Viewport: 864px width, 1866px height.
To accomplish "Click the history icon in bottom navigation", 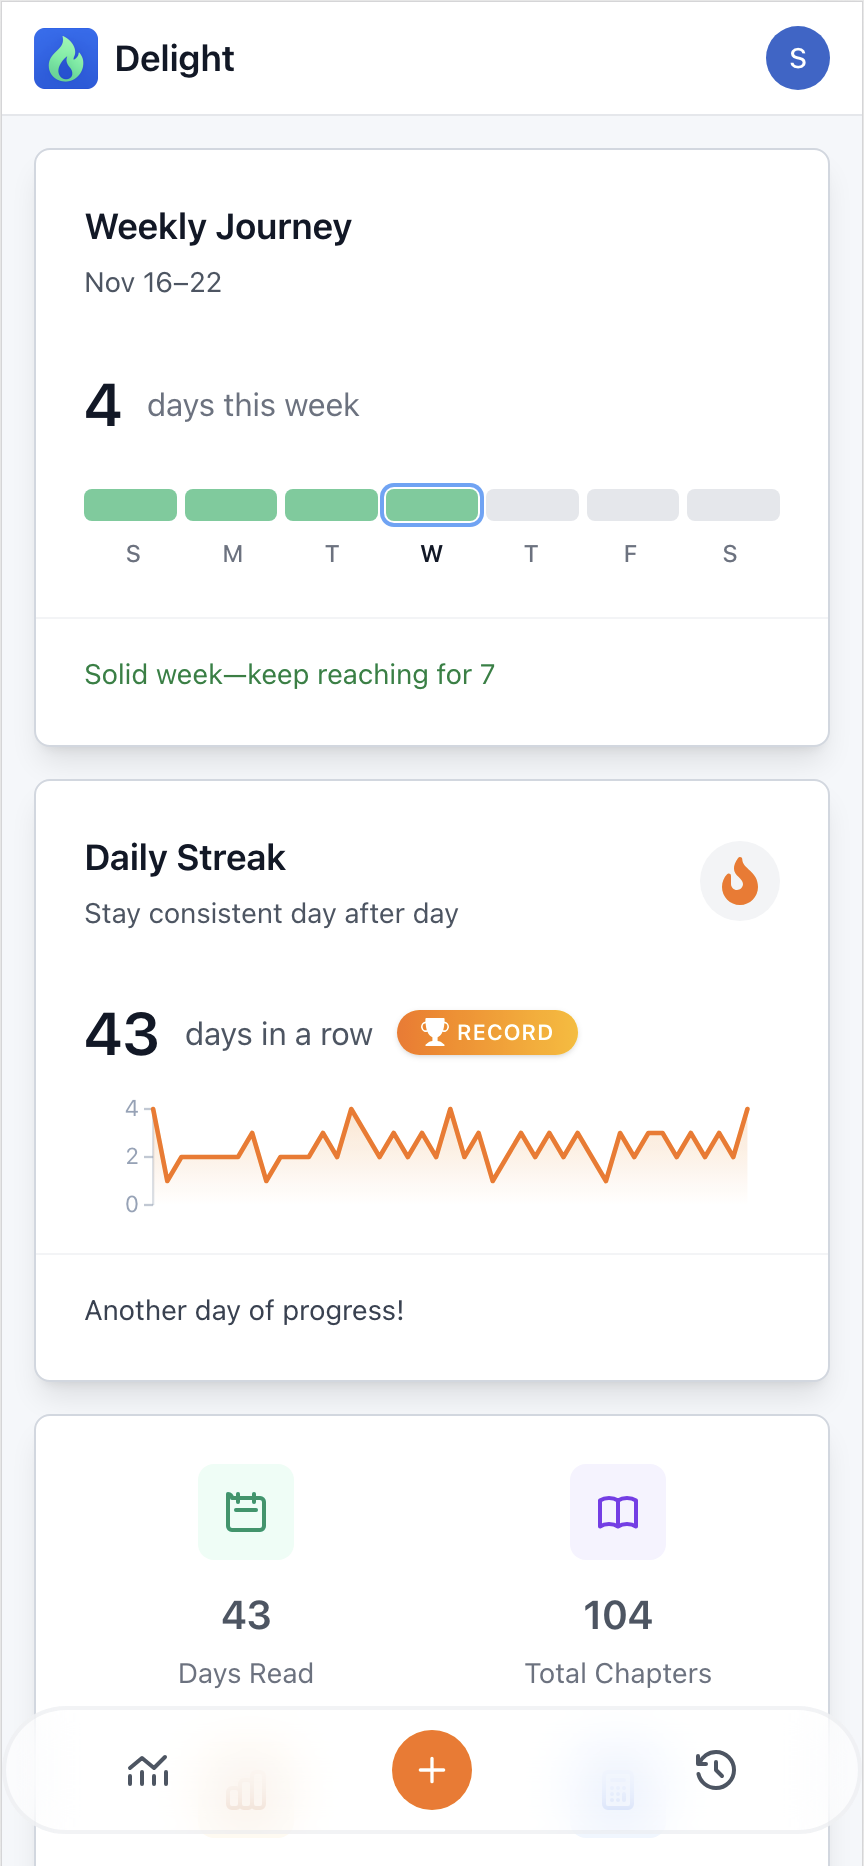I will click(x=716, y=1770).
